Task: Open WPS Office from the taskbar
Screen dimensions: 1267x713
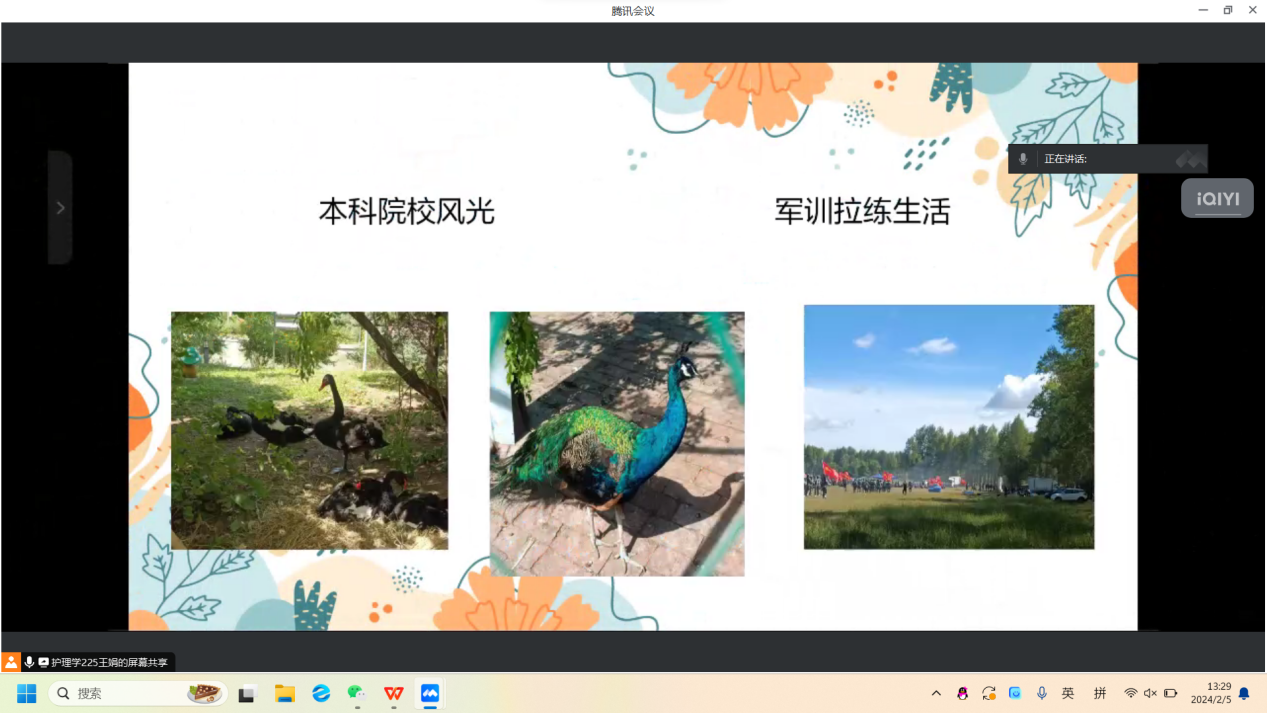Action: [x=394, y=693]
